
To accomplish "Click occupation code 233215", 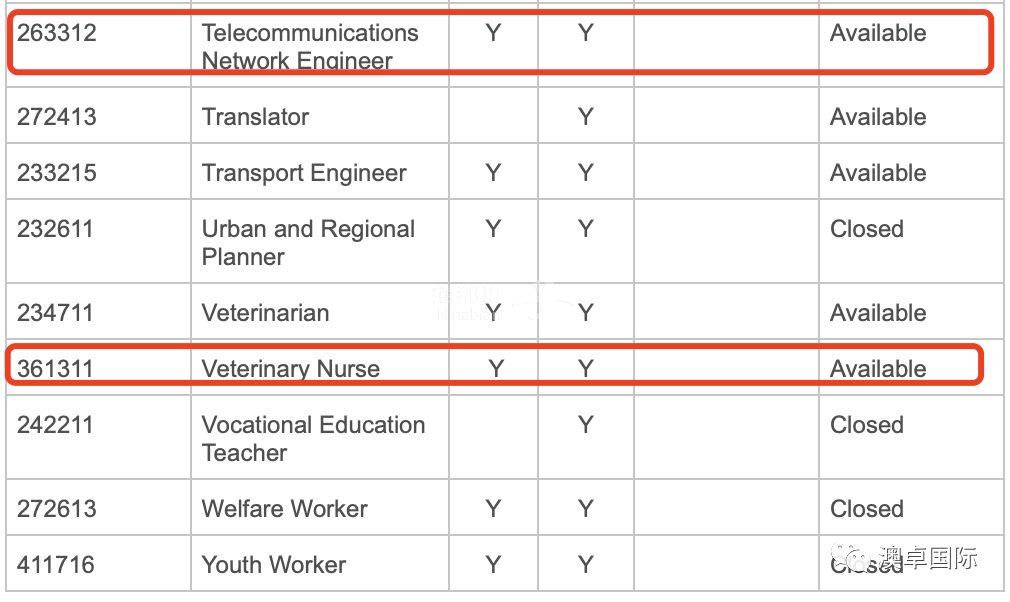I will tap(57, 173).
